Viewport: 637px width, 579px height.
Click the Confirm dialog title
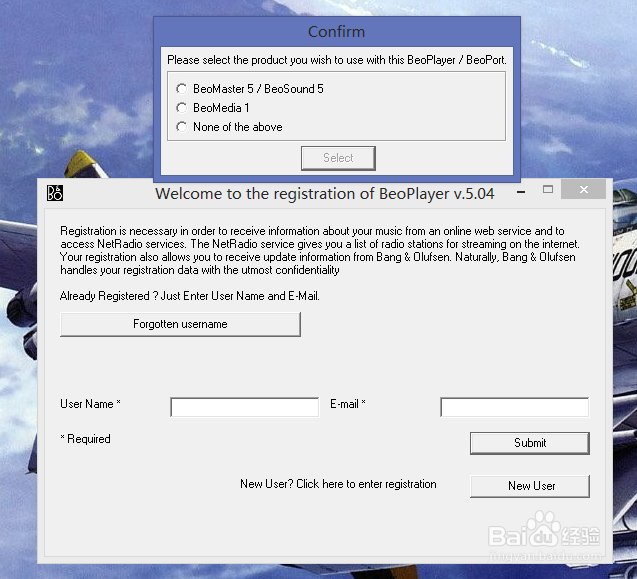click(x=336, y=32)
